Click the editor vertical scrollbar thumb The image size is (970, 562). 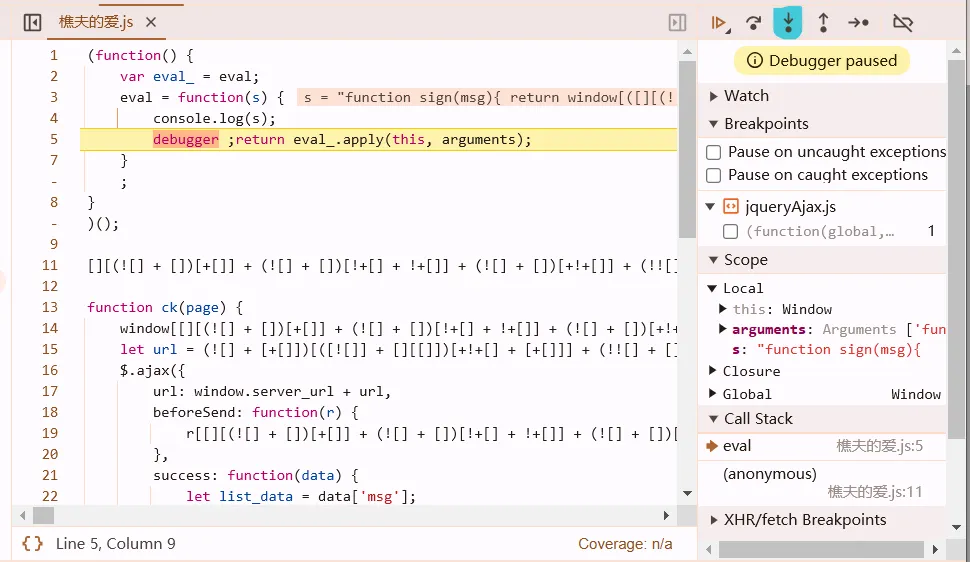click(687, 149)
